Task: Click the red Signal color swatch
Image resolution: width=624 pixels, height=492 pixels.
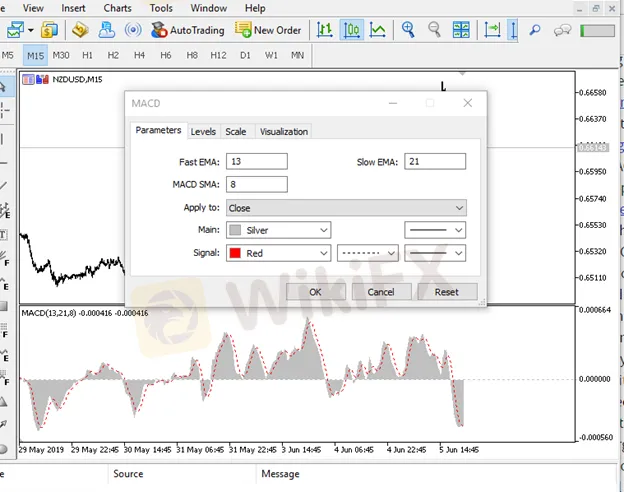Action: click(235, 253)
